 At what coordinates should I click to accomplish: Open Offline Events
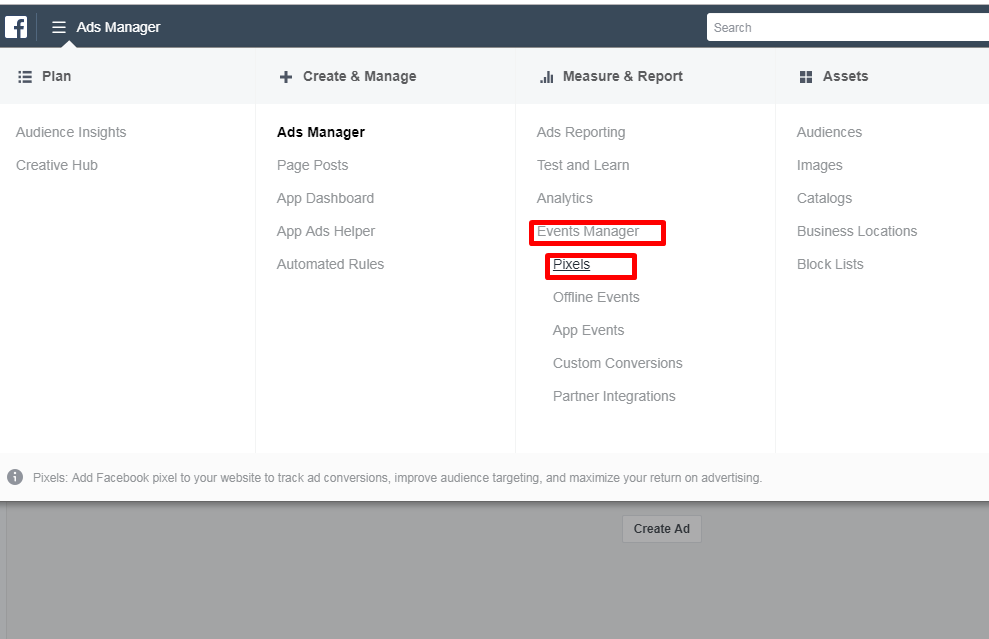596,297
